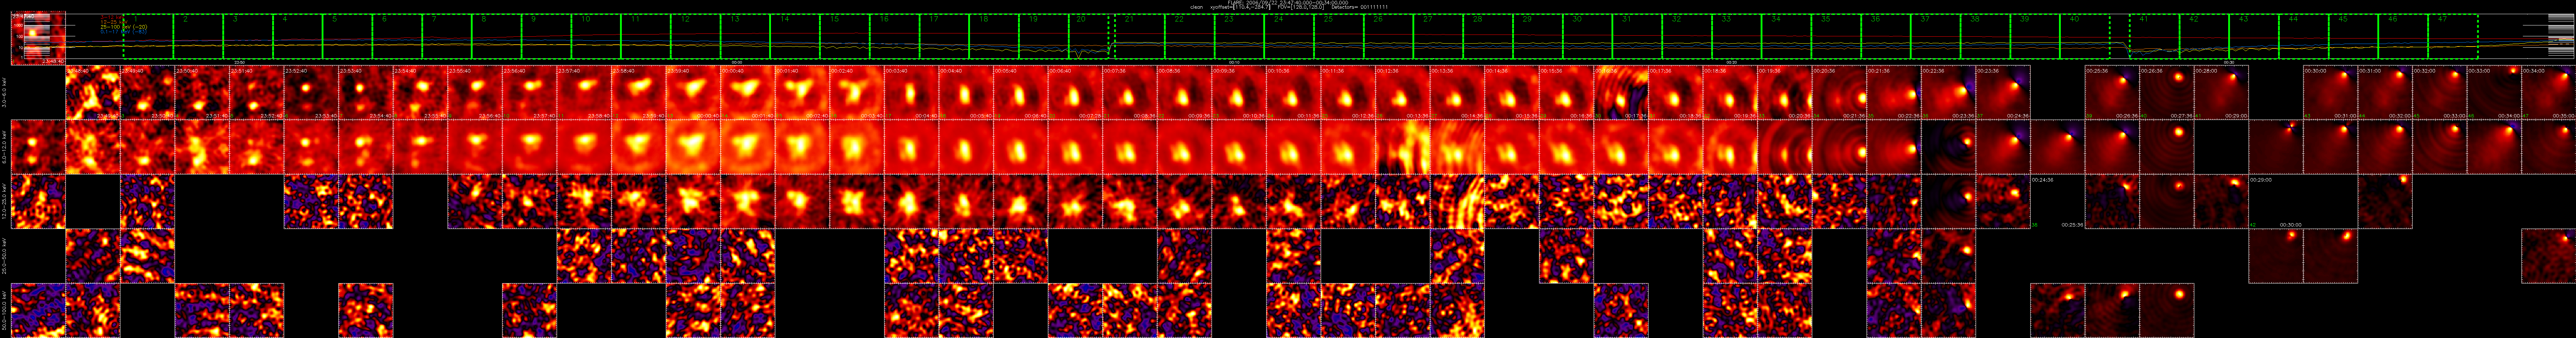The width and height of the screenshot is (2576, 338).
Task: Click the '00:10' time axis tick label
Action: pos(1234,62)
